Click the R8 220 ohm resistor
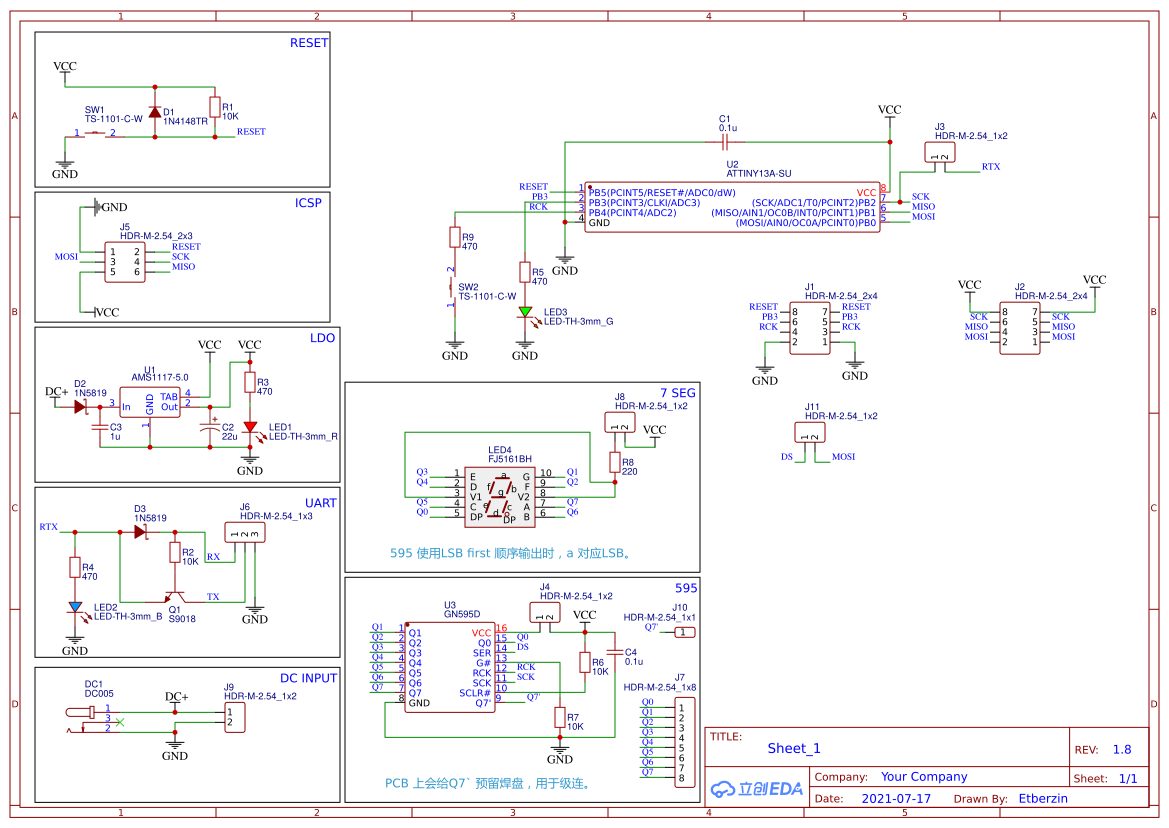The image size is (1169, 828). coord(615,461)
